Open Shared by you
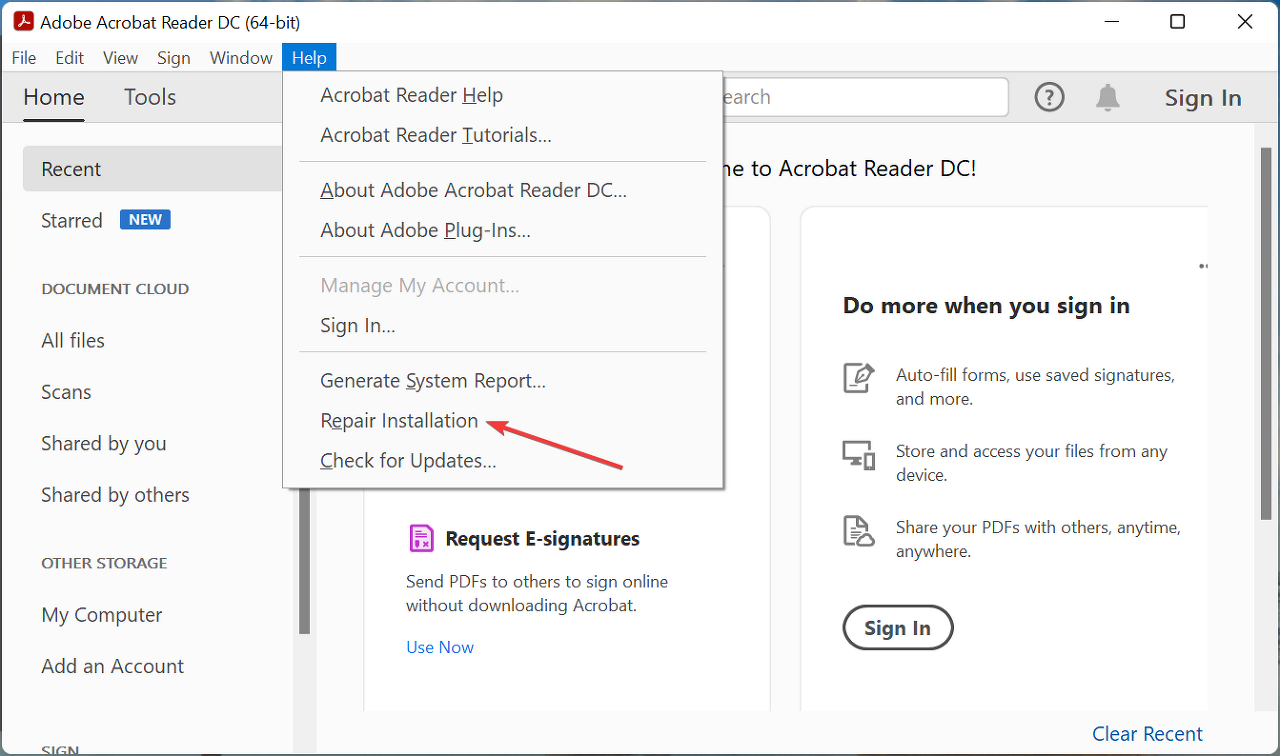1280x756 pixels. coord(104,443)
